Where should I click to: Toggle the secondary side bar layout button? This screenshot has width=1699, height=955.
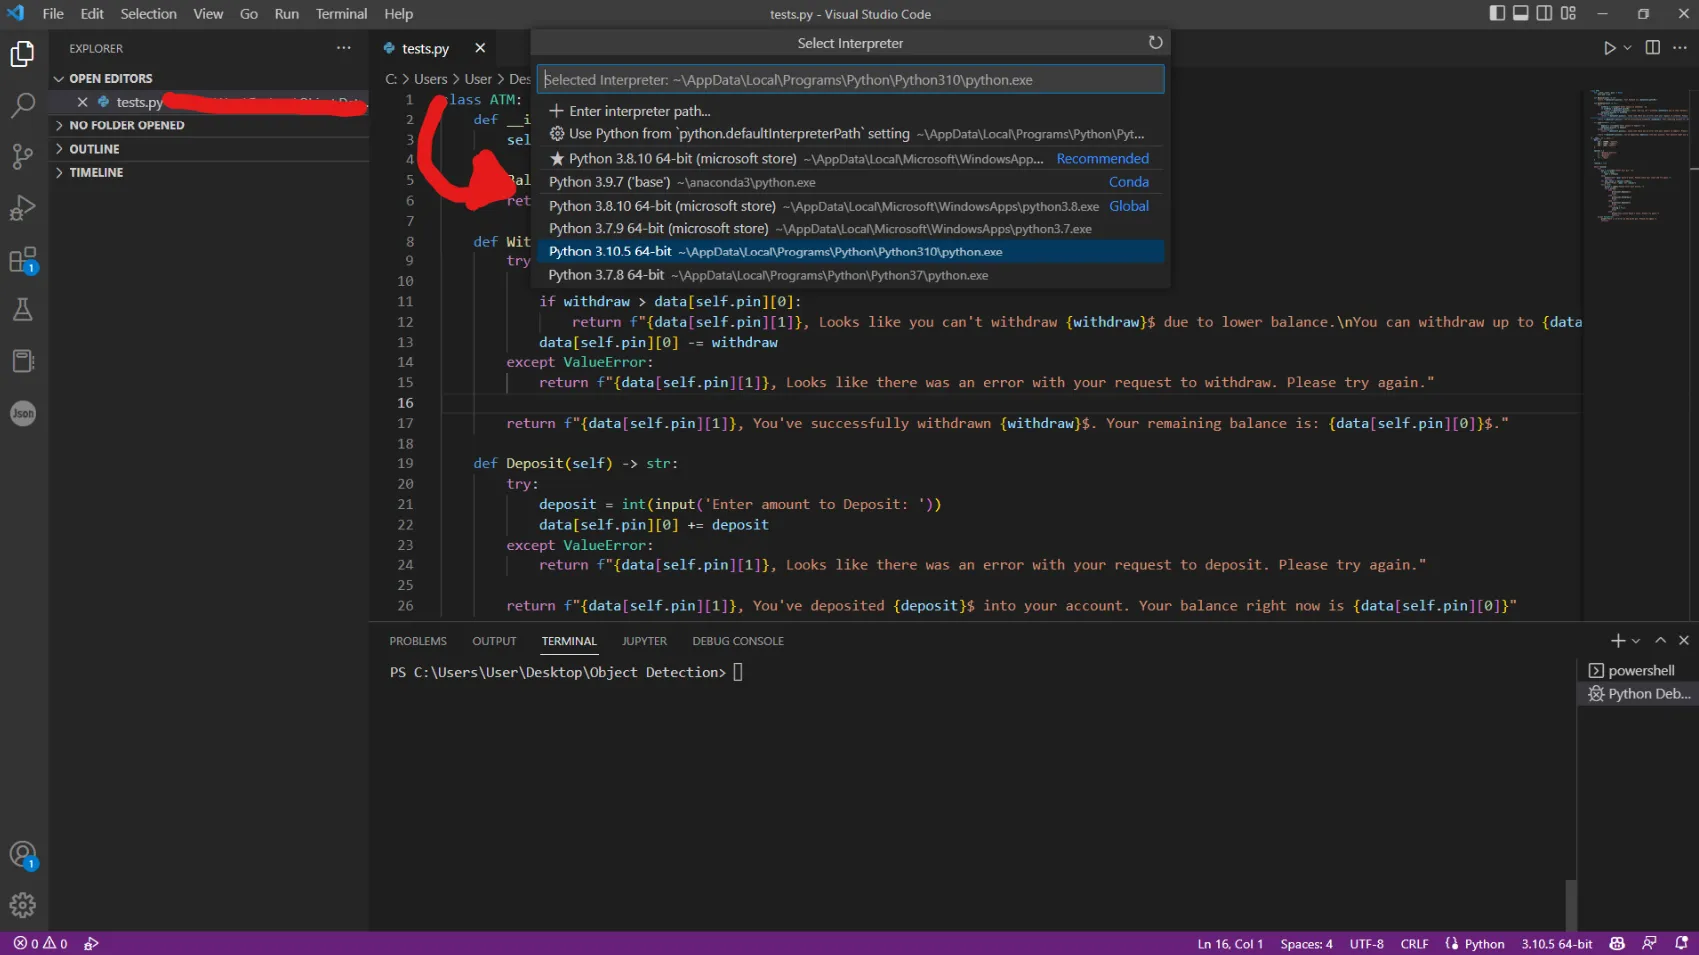[1544, 14]
